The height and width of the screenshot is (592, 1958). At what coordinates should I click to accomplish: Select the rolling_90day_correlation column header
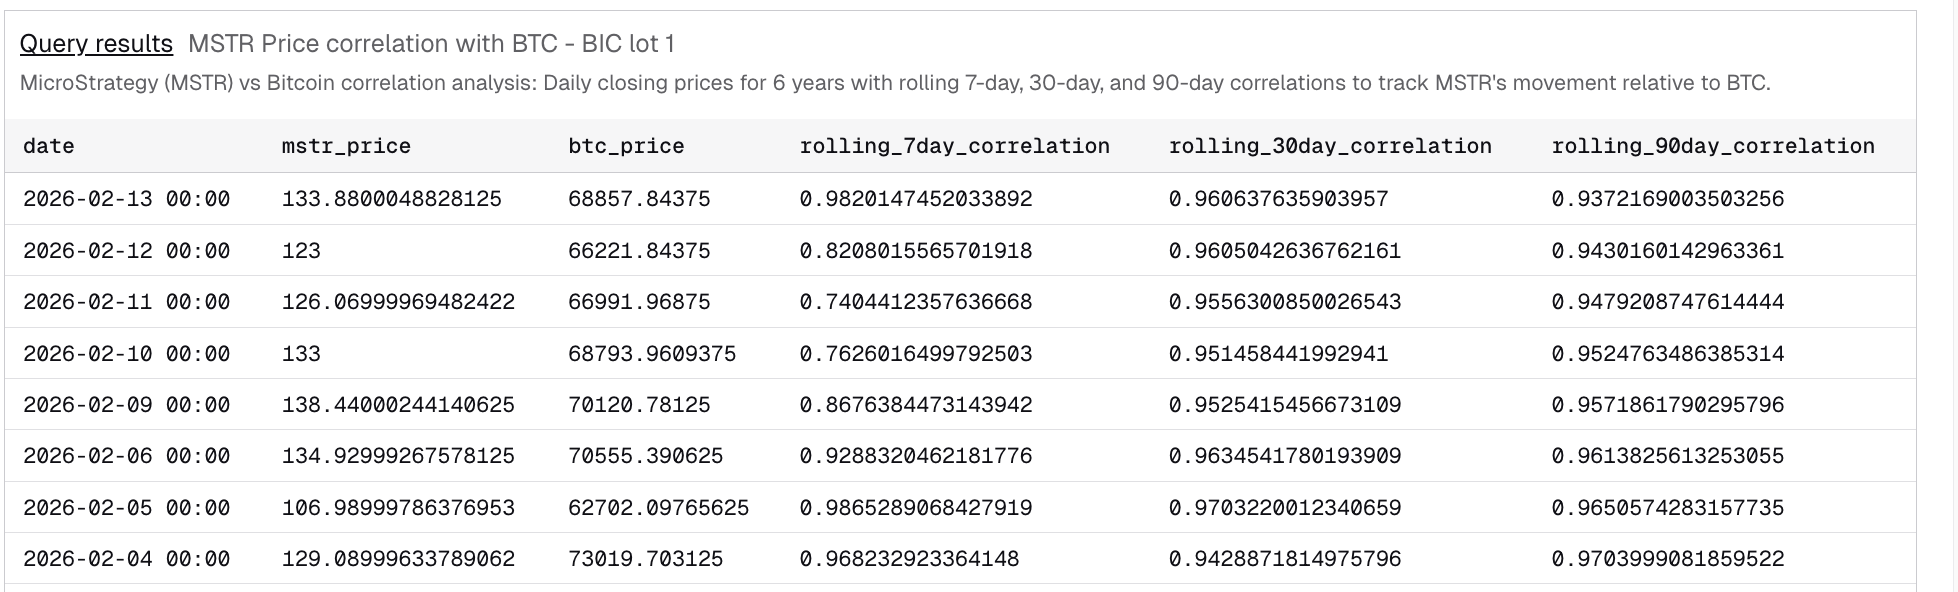1712,146
